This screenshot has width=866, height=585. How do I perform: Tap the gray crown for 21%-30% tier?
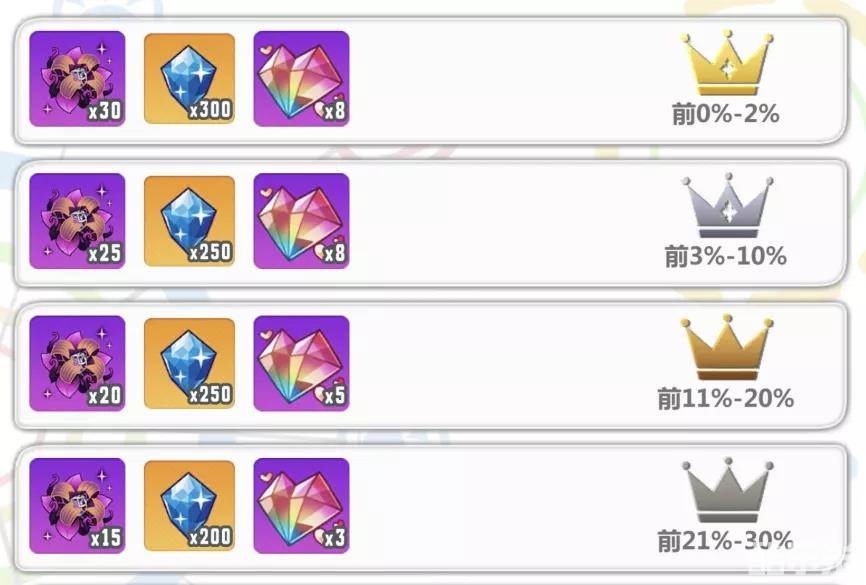(727, 490)
